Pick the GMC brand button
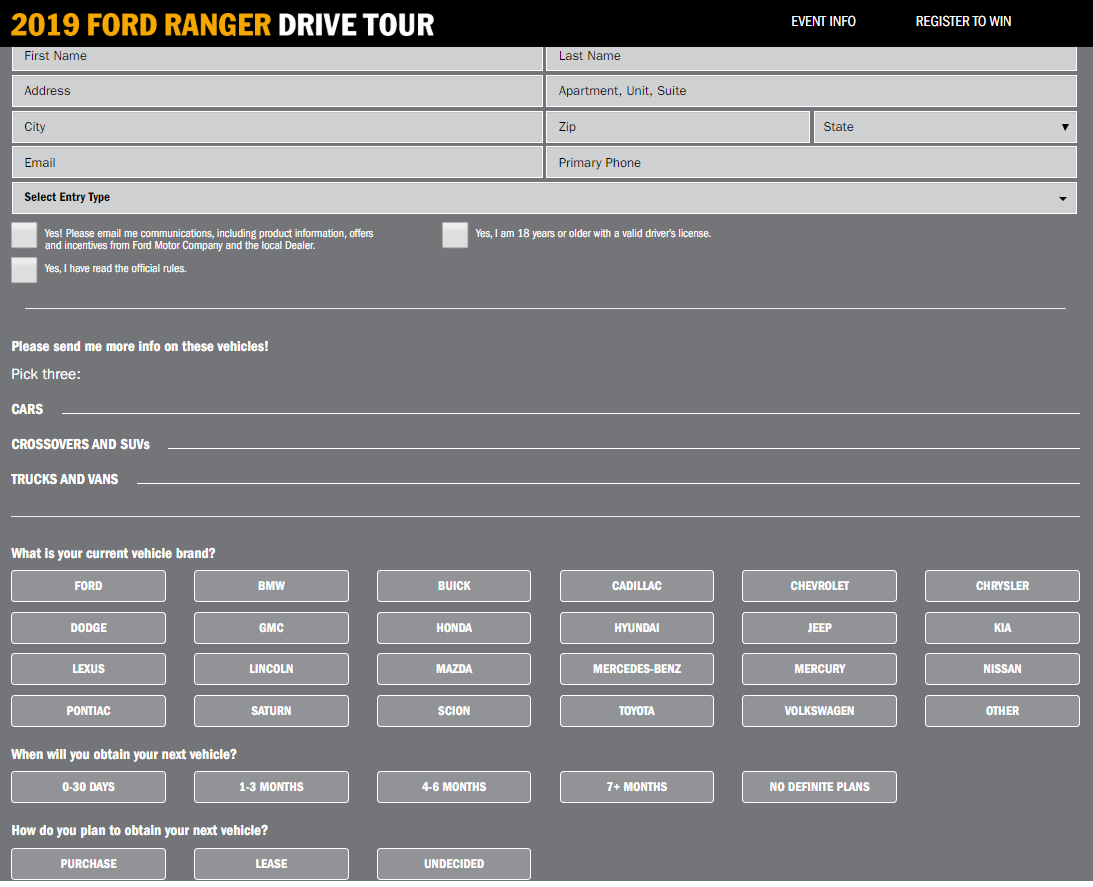Image resolution: width=1093 pixels, height=887 pixels. tap(271, 628)
